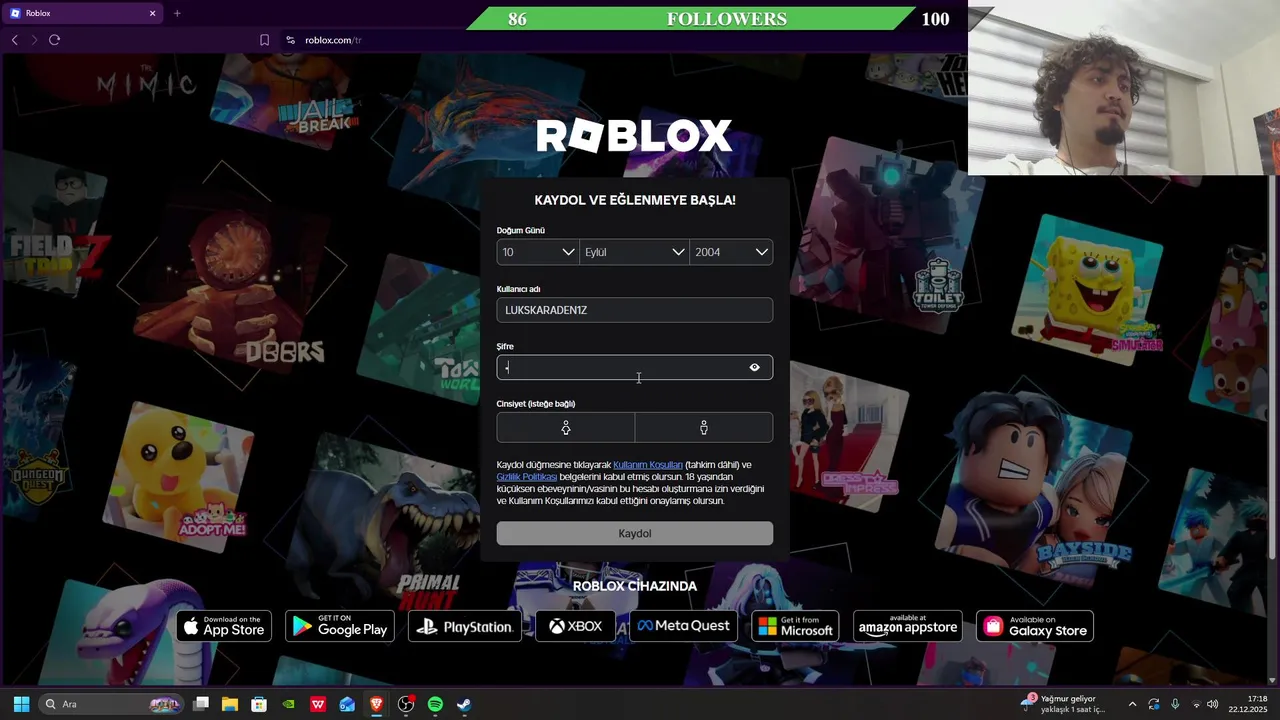Click the PlayStation badge

pyautogui.click(x=465, y=626)
